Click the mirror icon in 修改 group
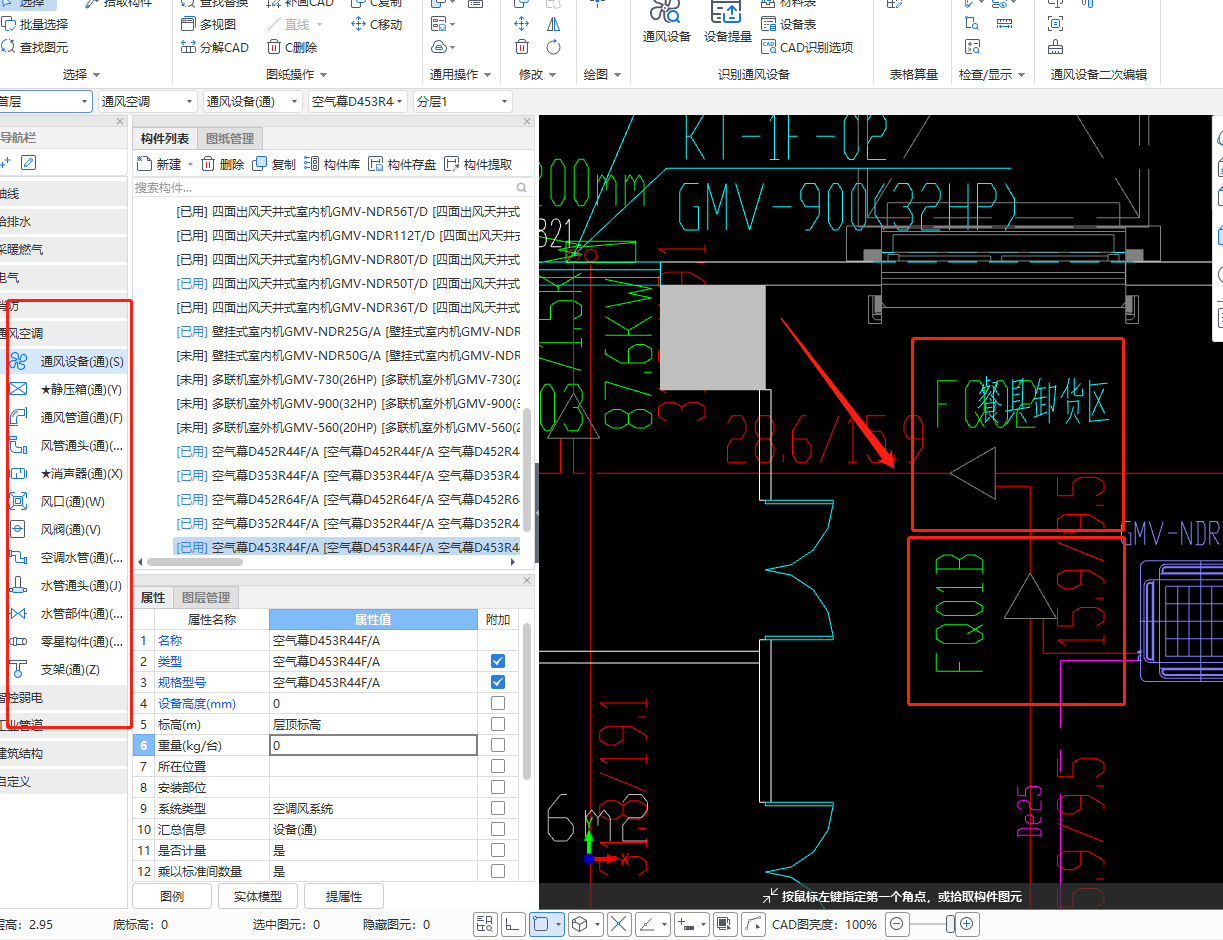Image resolution: width=1223 pixels, height=940 pixels. tap(553, 24)
